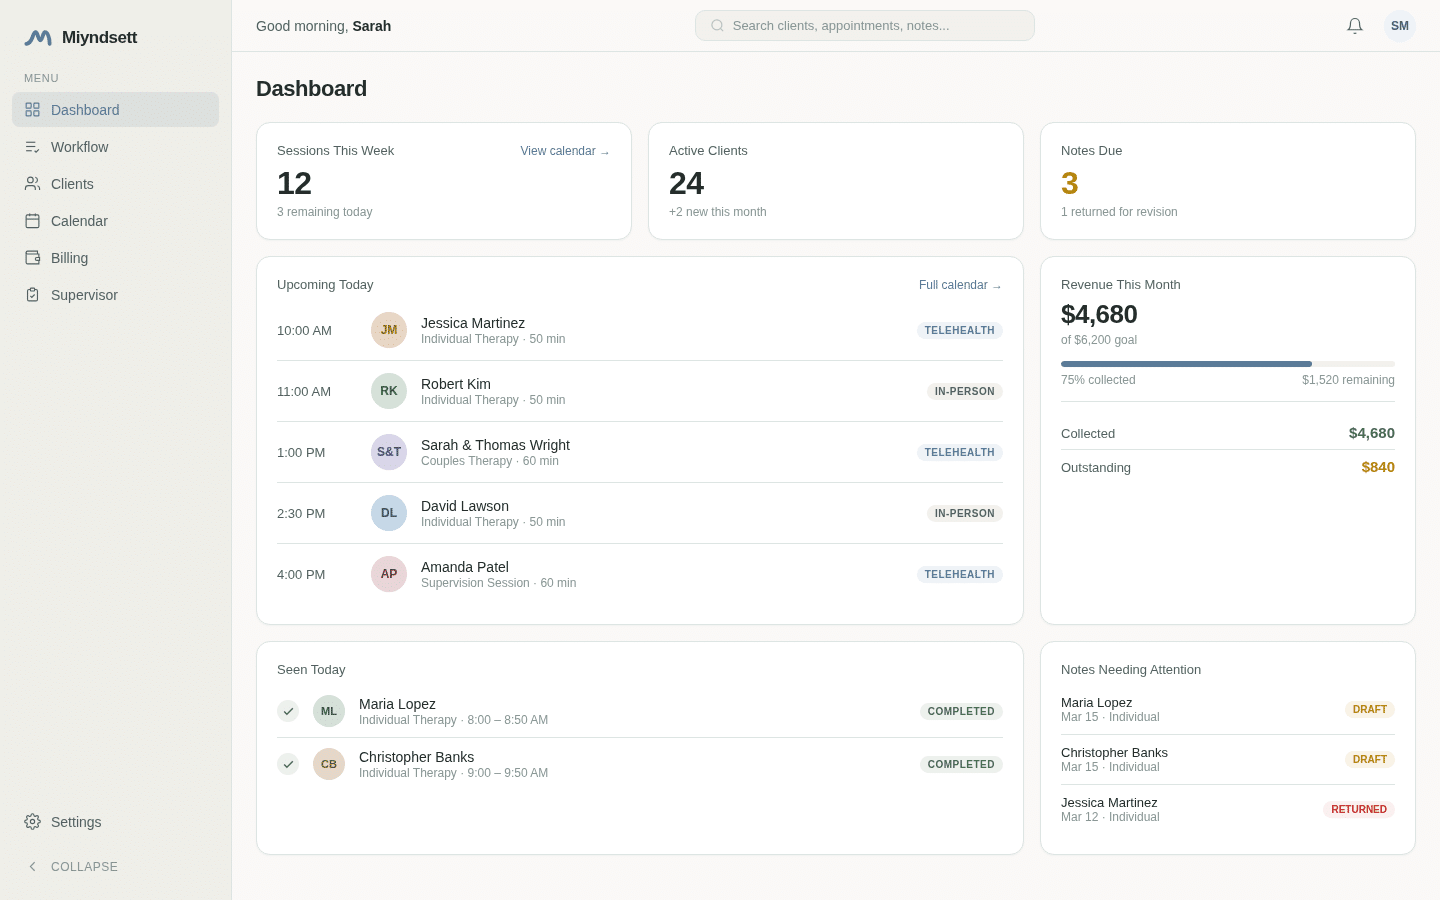Toggle Christopher Banks's completed checkmark
Viewport: 1440px width, 900px height.
(288, 764)
